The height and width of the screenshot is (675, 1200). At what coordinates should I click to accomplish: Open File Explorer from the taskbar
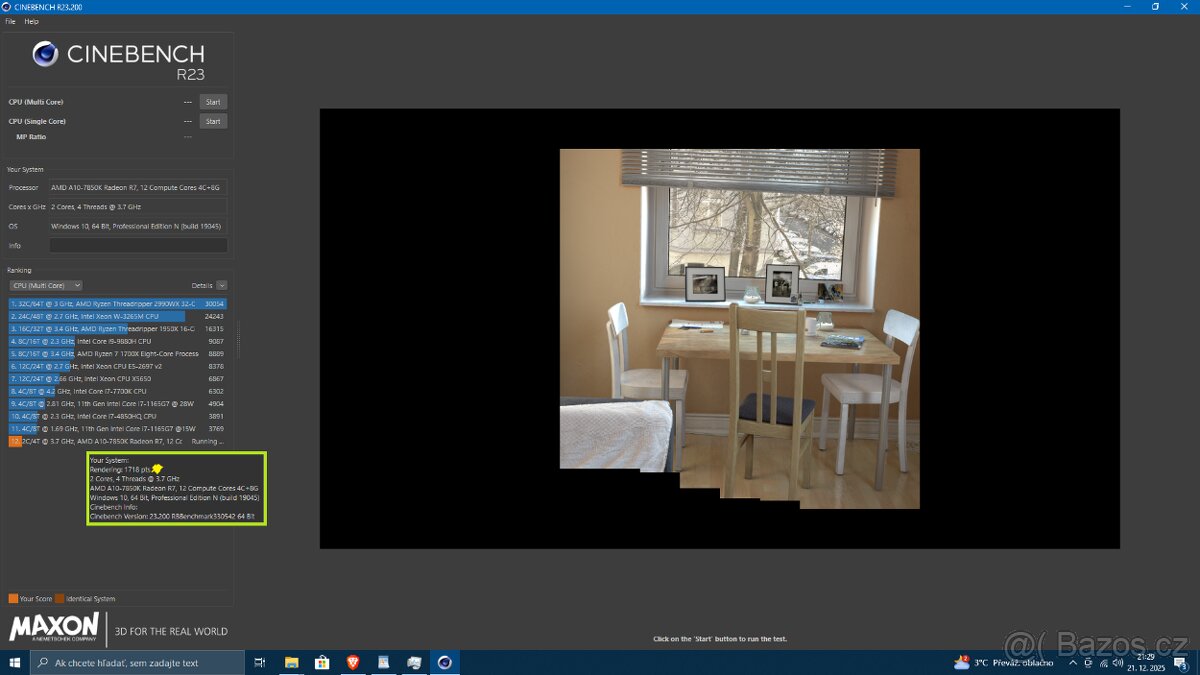click(x=291, y=662)
